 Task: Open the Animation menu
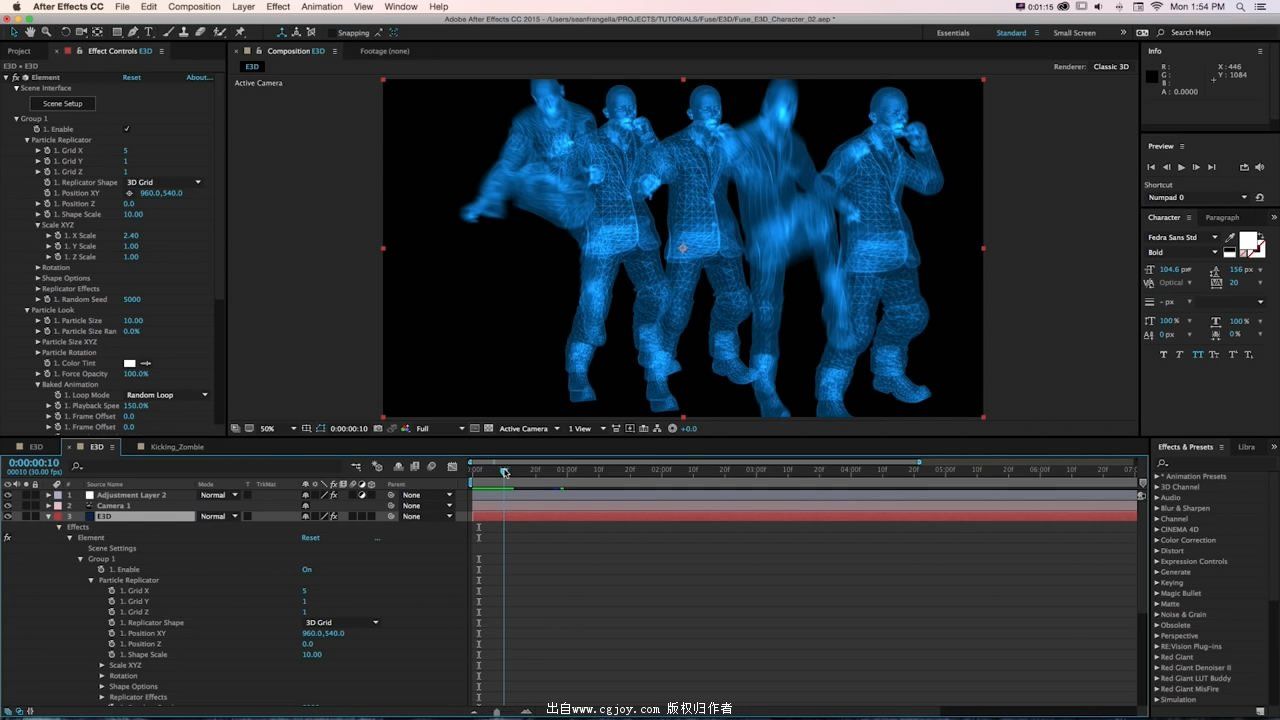[322, 7]
